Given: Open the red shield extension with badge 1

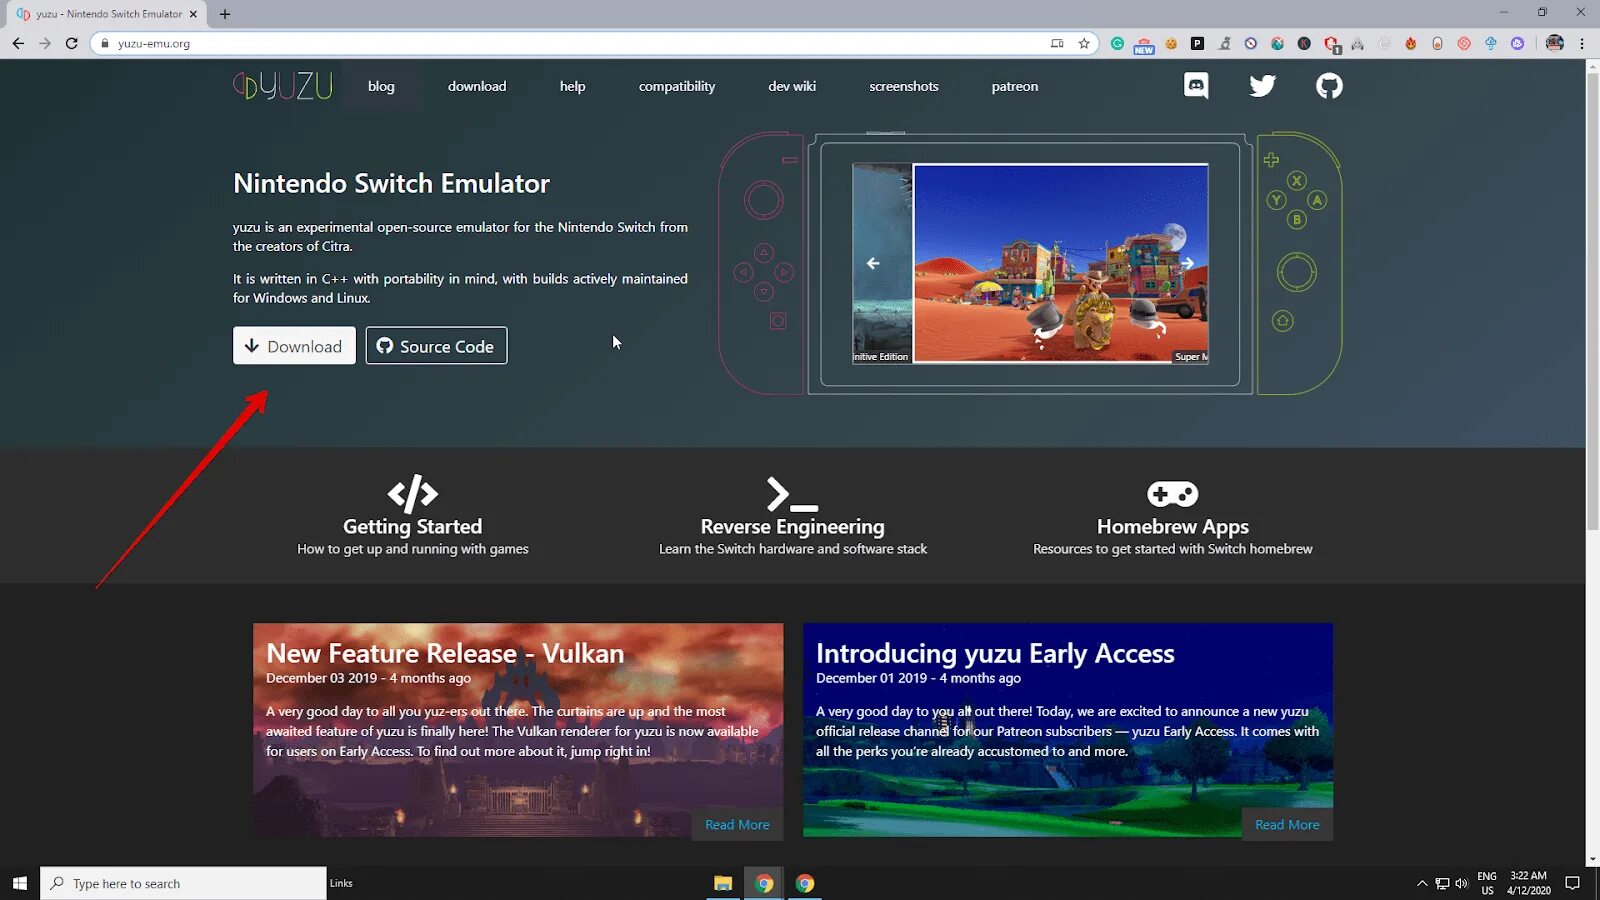Looking at the screenshot, I should [x=1331, y=44].
